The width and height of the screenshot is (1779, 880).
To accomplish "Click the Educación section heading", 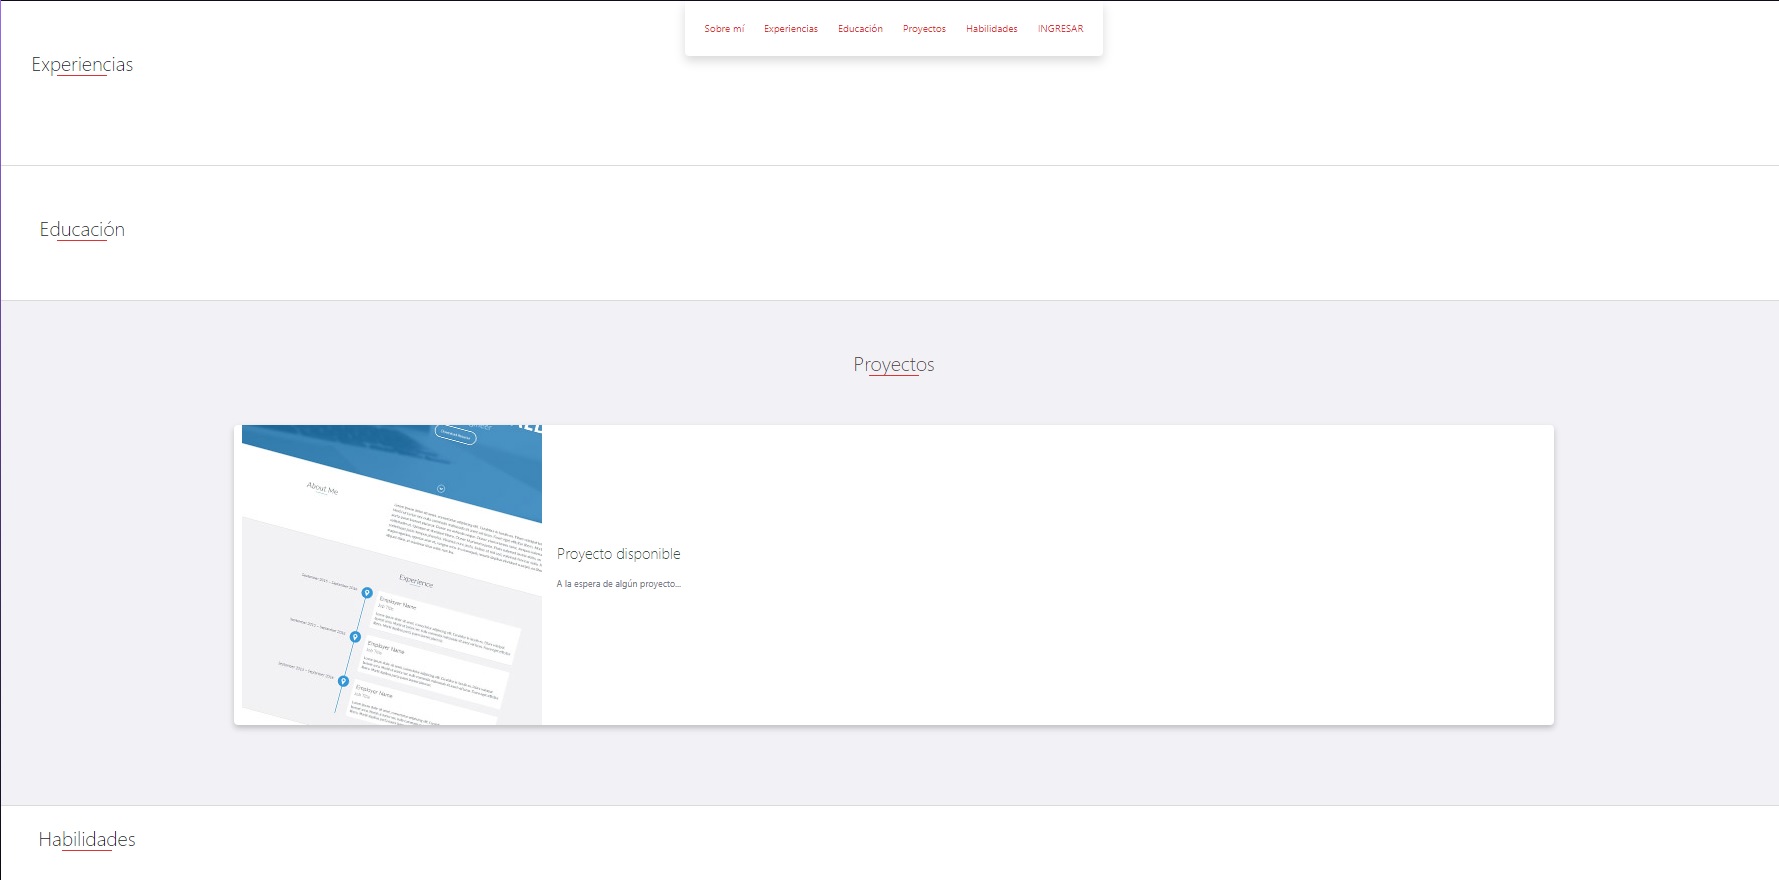I will click(x=82, y=230).
